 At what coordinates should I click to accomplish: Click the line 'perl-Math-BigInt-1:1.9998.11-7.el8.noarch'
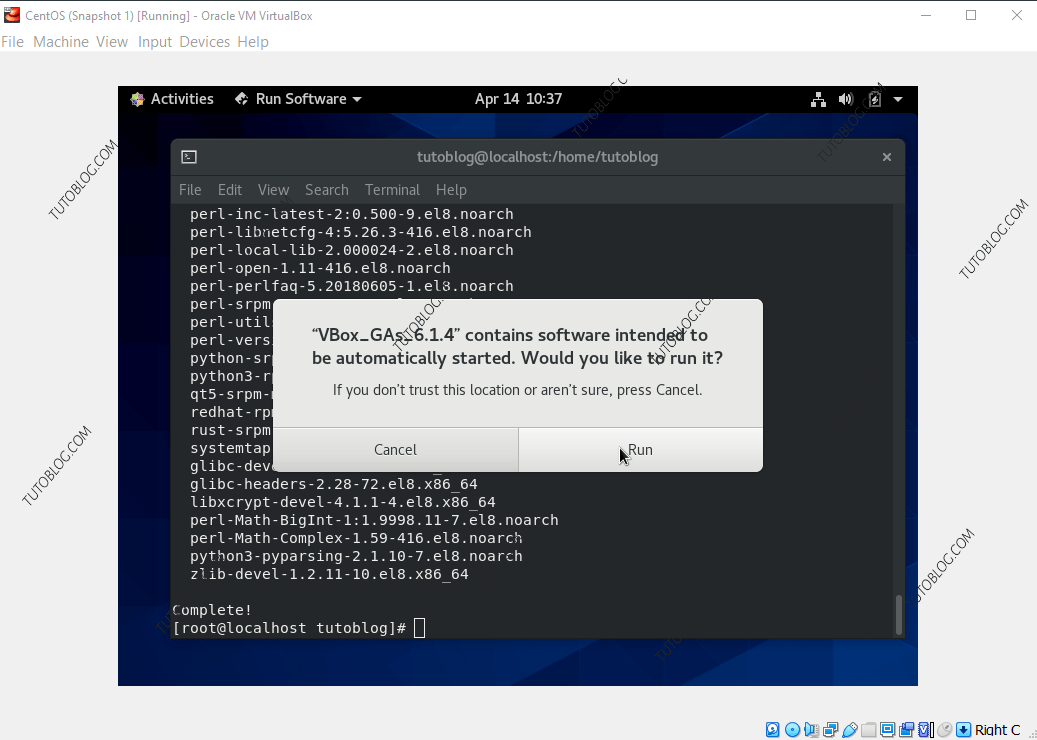(374, 520)
